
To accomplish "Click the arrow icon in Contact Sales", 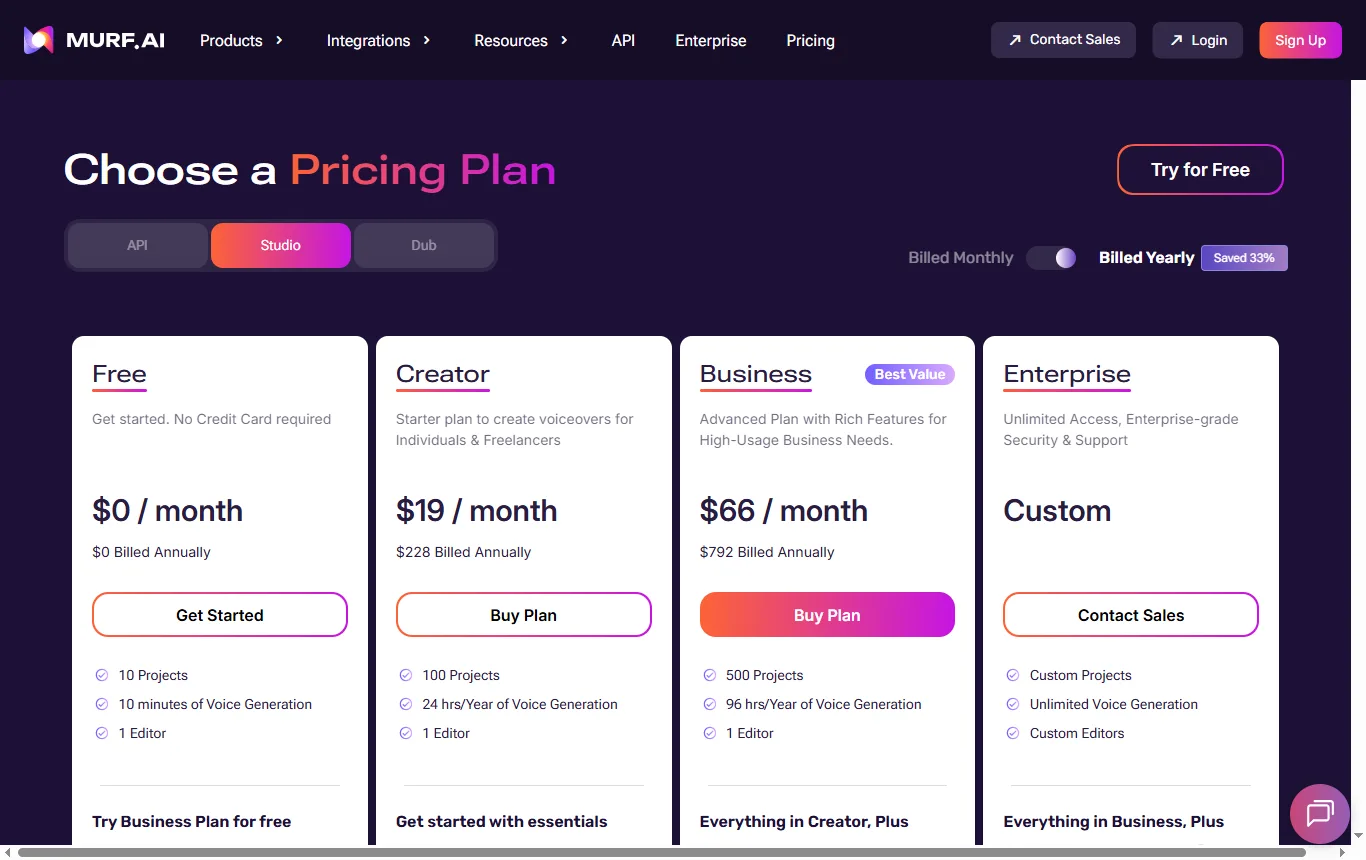I will (1015, 40).
